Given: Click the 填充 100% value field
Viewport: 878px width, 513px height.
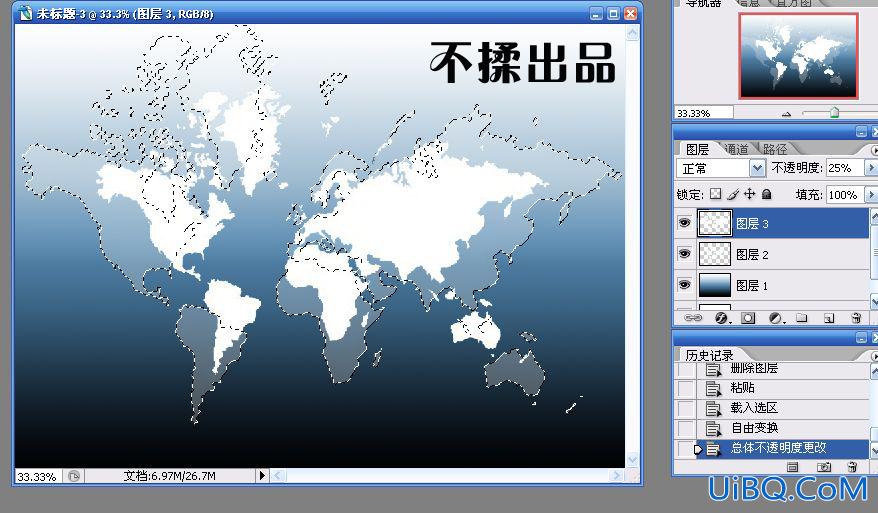Looking at the screenshot, I should [845, 194].
